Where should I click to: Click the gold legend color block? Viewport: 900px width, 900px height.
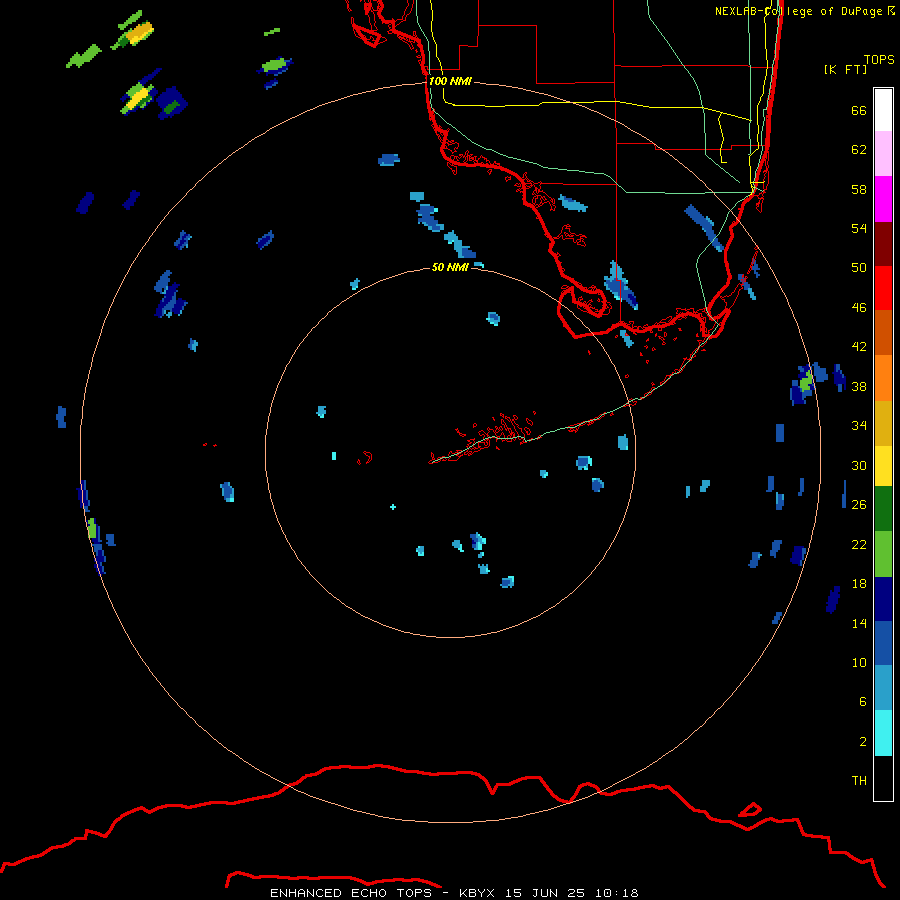pyautogui.click(x=883, y=423)
